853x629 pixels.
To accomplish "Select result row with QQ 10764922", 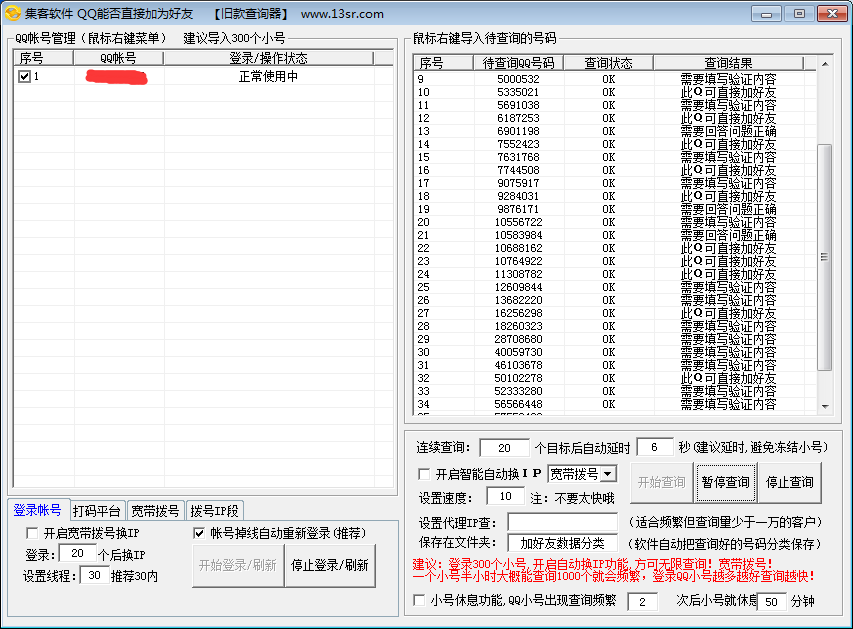I will click(615, 261).
